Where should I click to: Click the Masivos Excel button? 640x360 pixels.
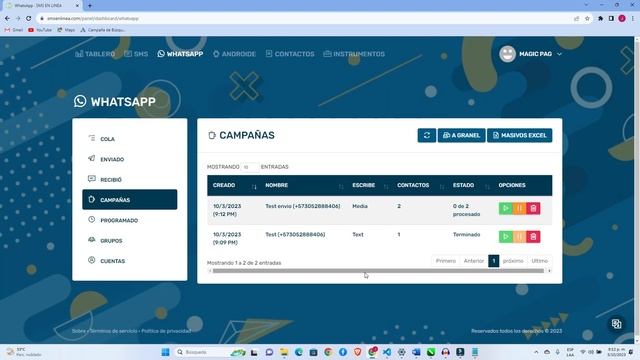(x=520, y=136)
